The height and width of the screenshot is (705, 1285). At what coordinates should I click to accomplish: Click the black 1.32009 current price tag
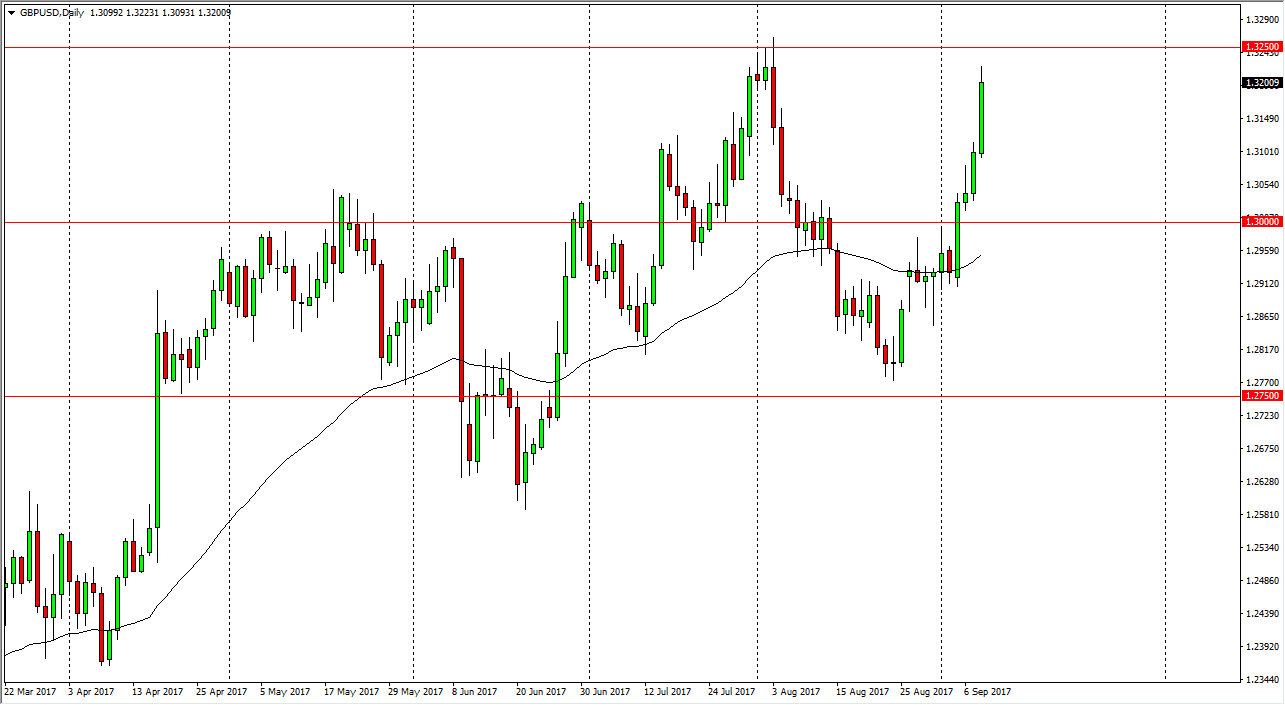[x=1261, y=84]
